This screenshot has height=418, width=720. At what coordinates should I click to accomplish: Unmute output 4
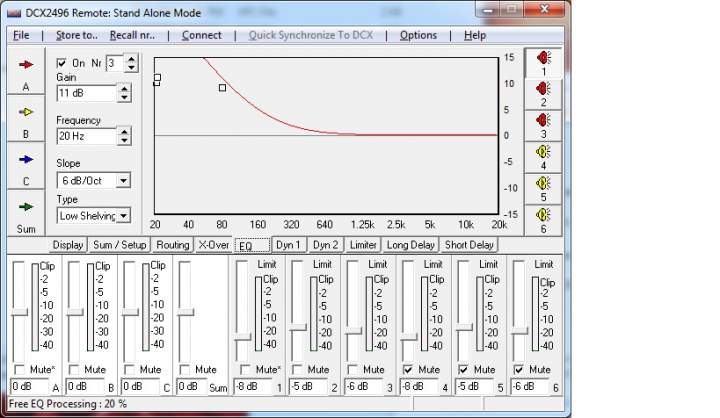click(x=408, y=369)
